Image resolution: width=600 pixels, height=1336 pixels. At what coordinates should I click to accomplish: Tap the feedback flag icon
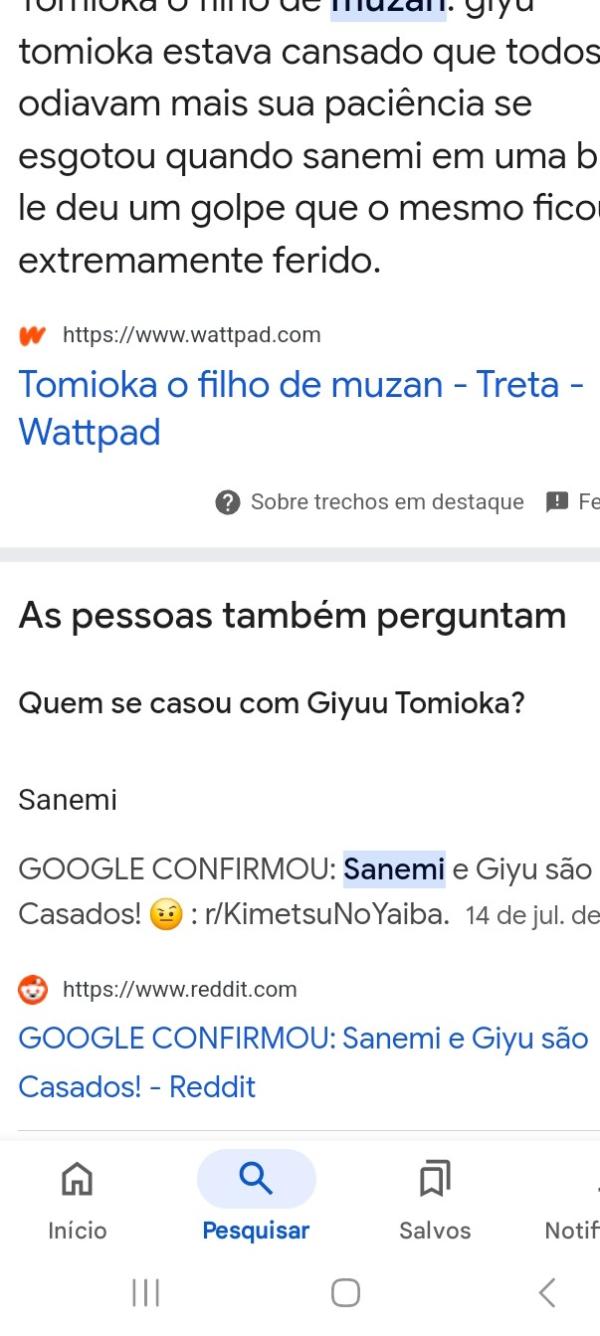click(556, 502)
